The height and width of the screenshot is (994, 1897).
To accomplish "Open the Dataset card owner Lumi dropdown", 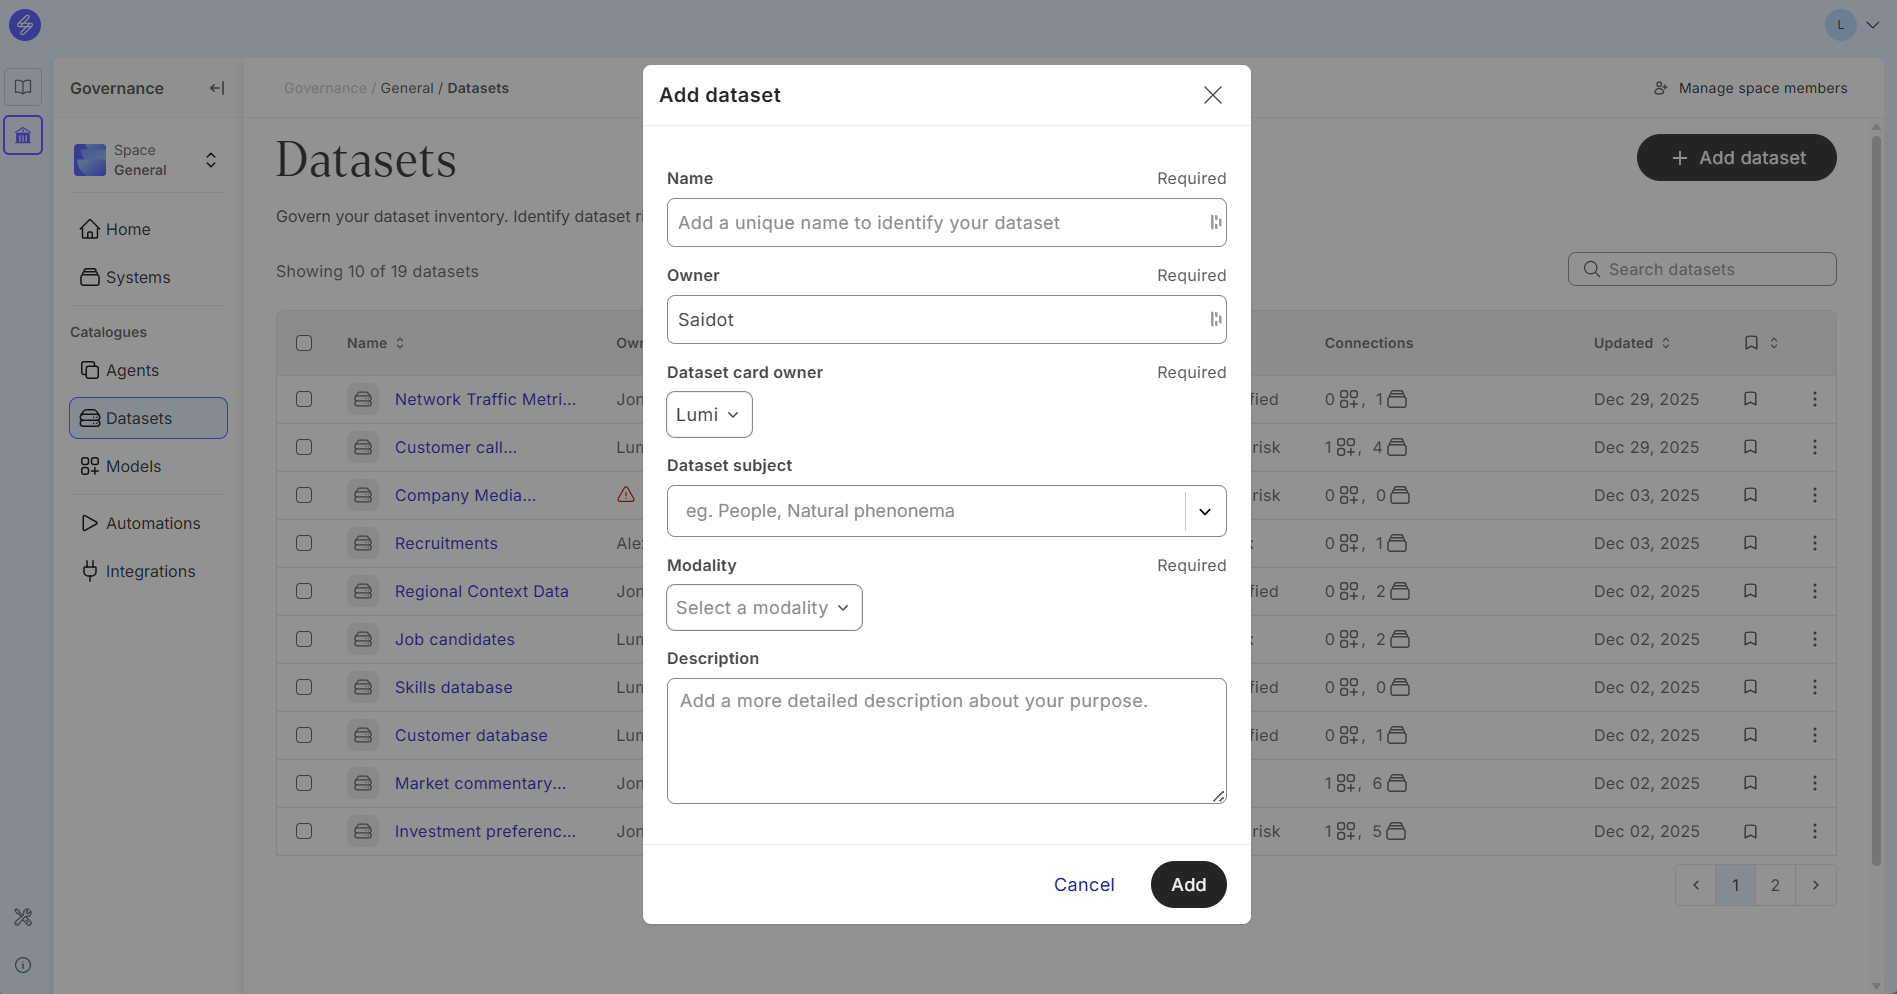I will coord(708,414).
